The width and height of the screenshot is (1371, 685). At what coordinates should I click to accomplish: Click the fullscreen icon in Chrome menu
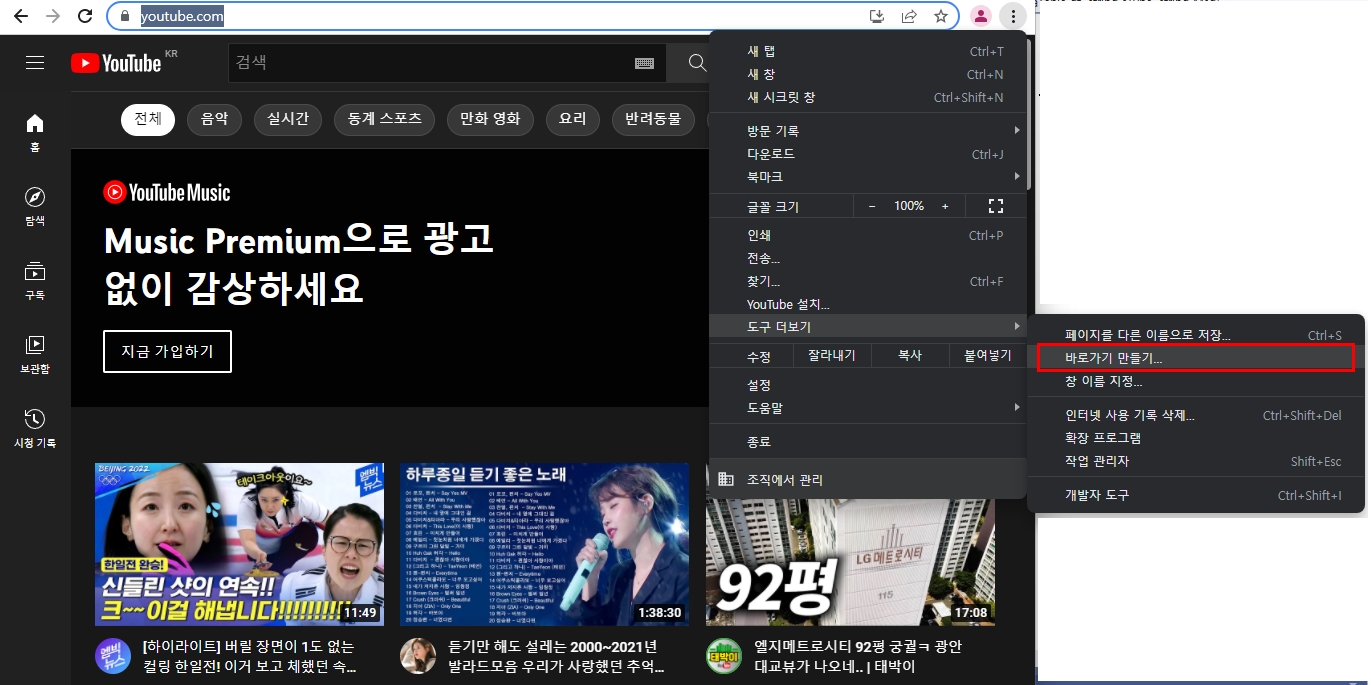995,206
